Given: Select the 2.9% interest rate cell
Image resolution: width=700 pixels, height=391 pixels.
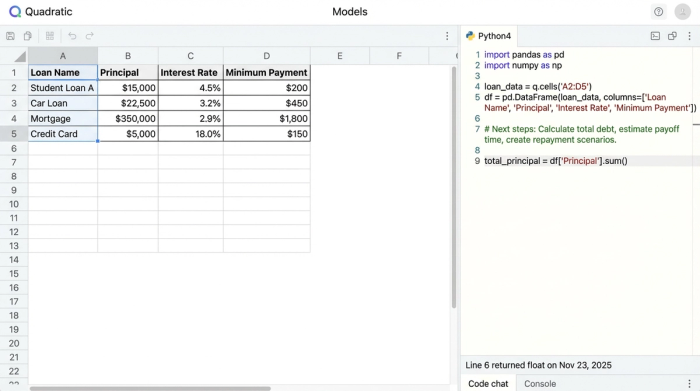Looking at the screenshot, I should [191, 119].
